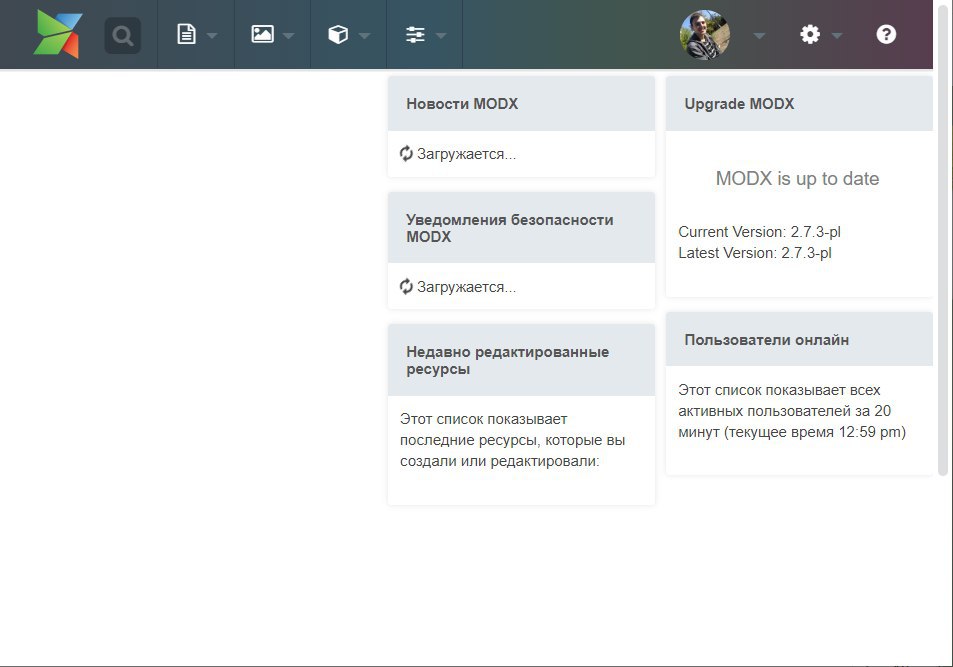
Task: Open the Media image menu icon
Action: tap(263, 34)
